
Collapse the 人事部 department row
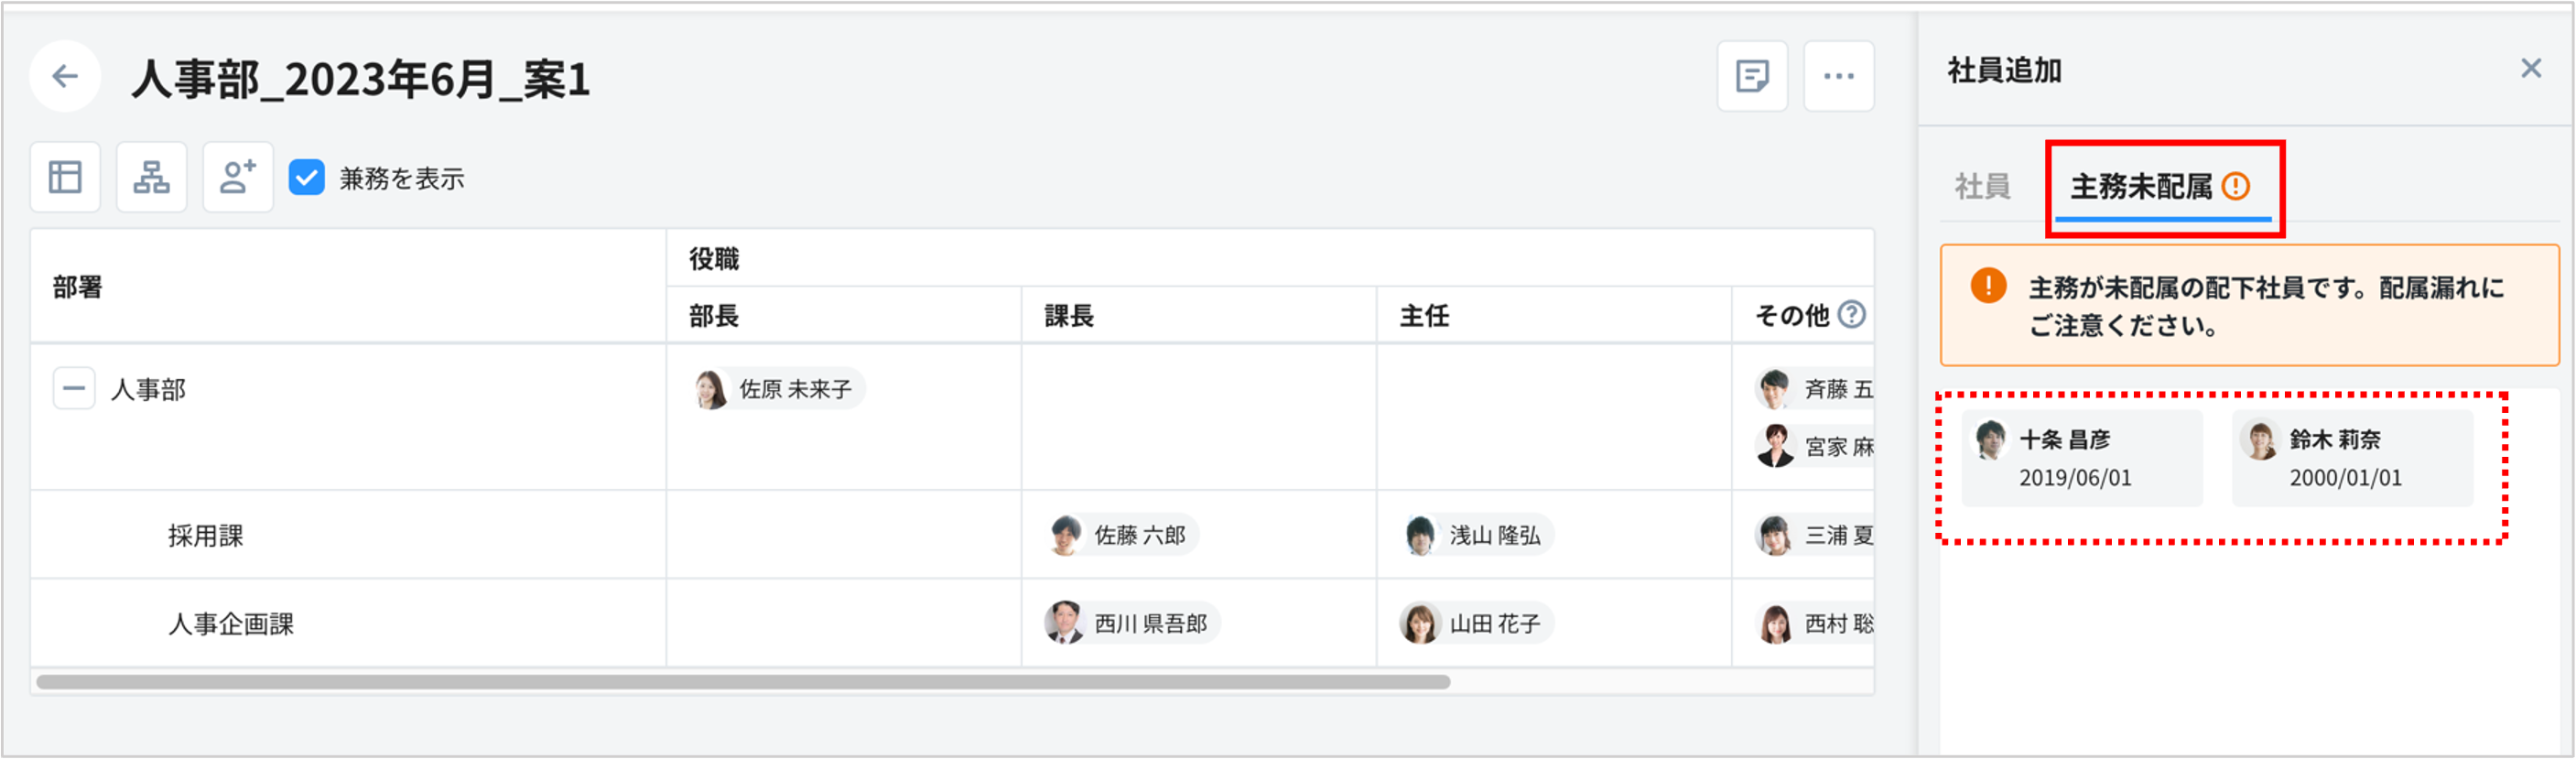click(x=74, y=388)
